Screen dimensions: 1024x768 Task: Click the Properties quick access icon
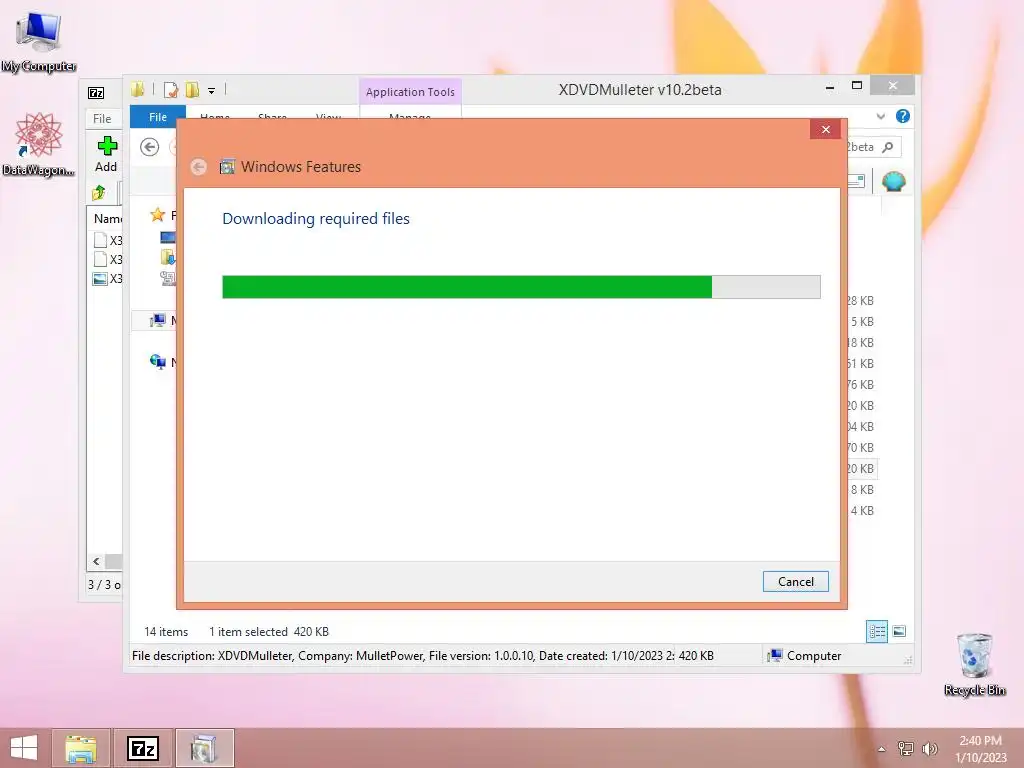click(x=171, y=90)
